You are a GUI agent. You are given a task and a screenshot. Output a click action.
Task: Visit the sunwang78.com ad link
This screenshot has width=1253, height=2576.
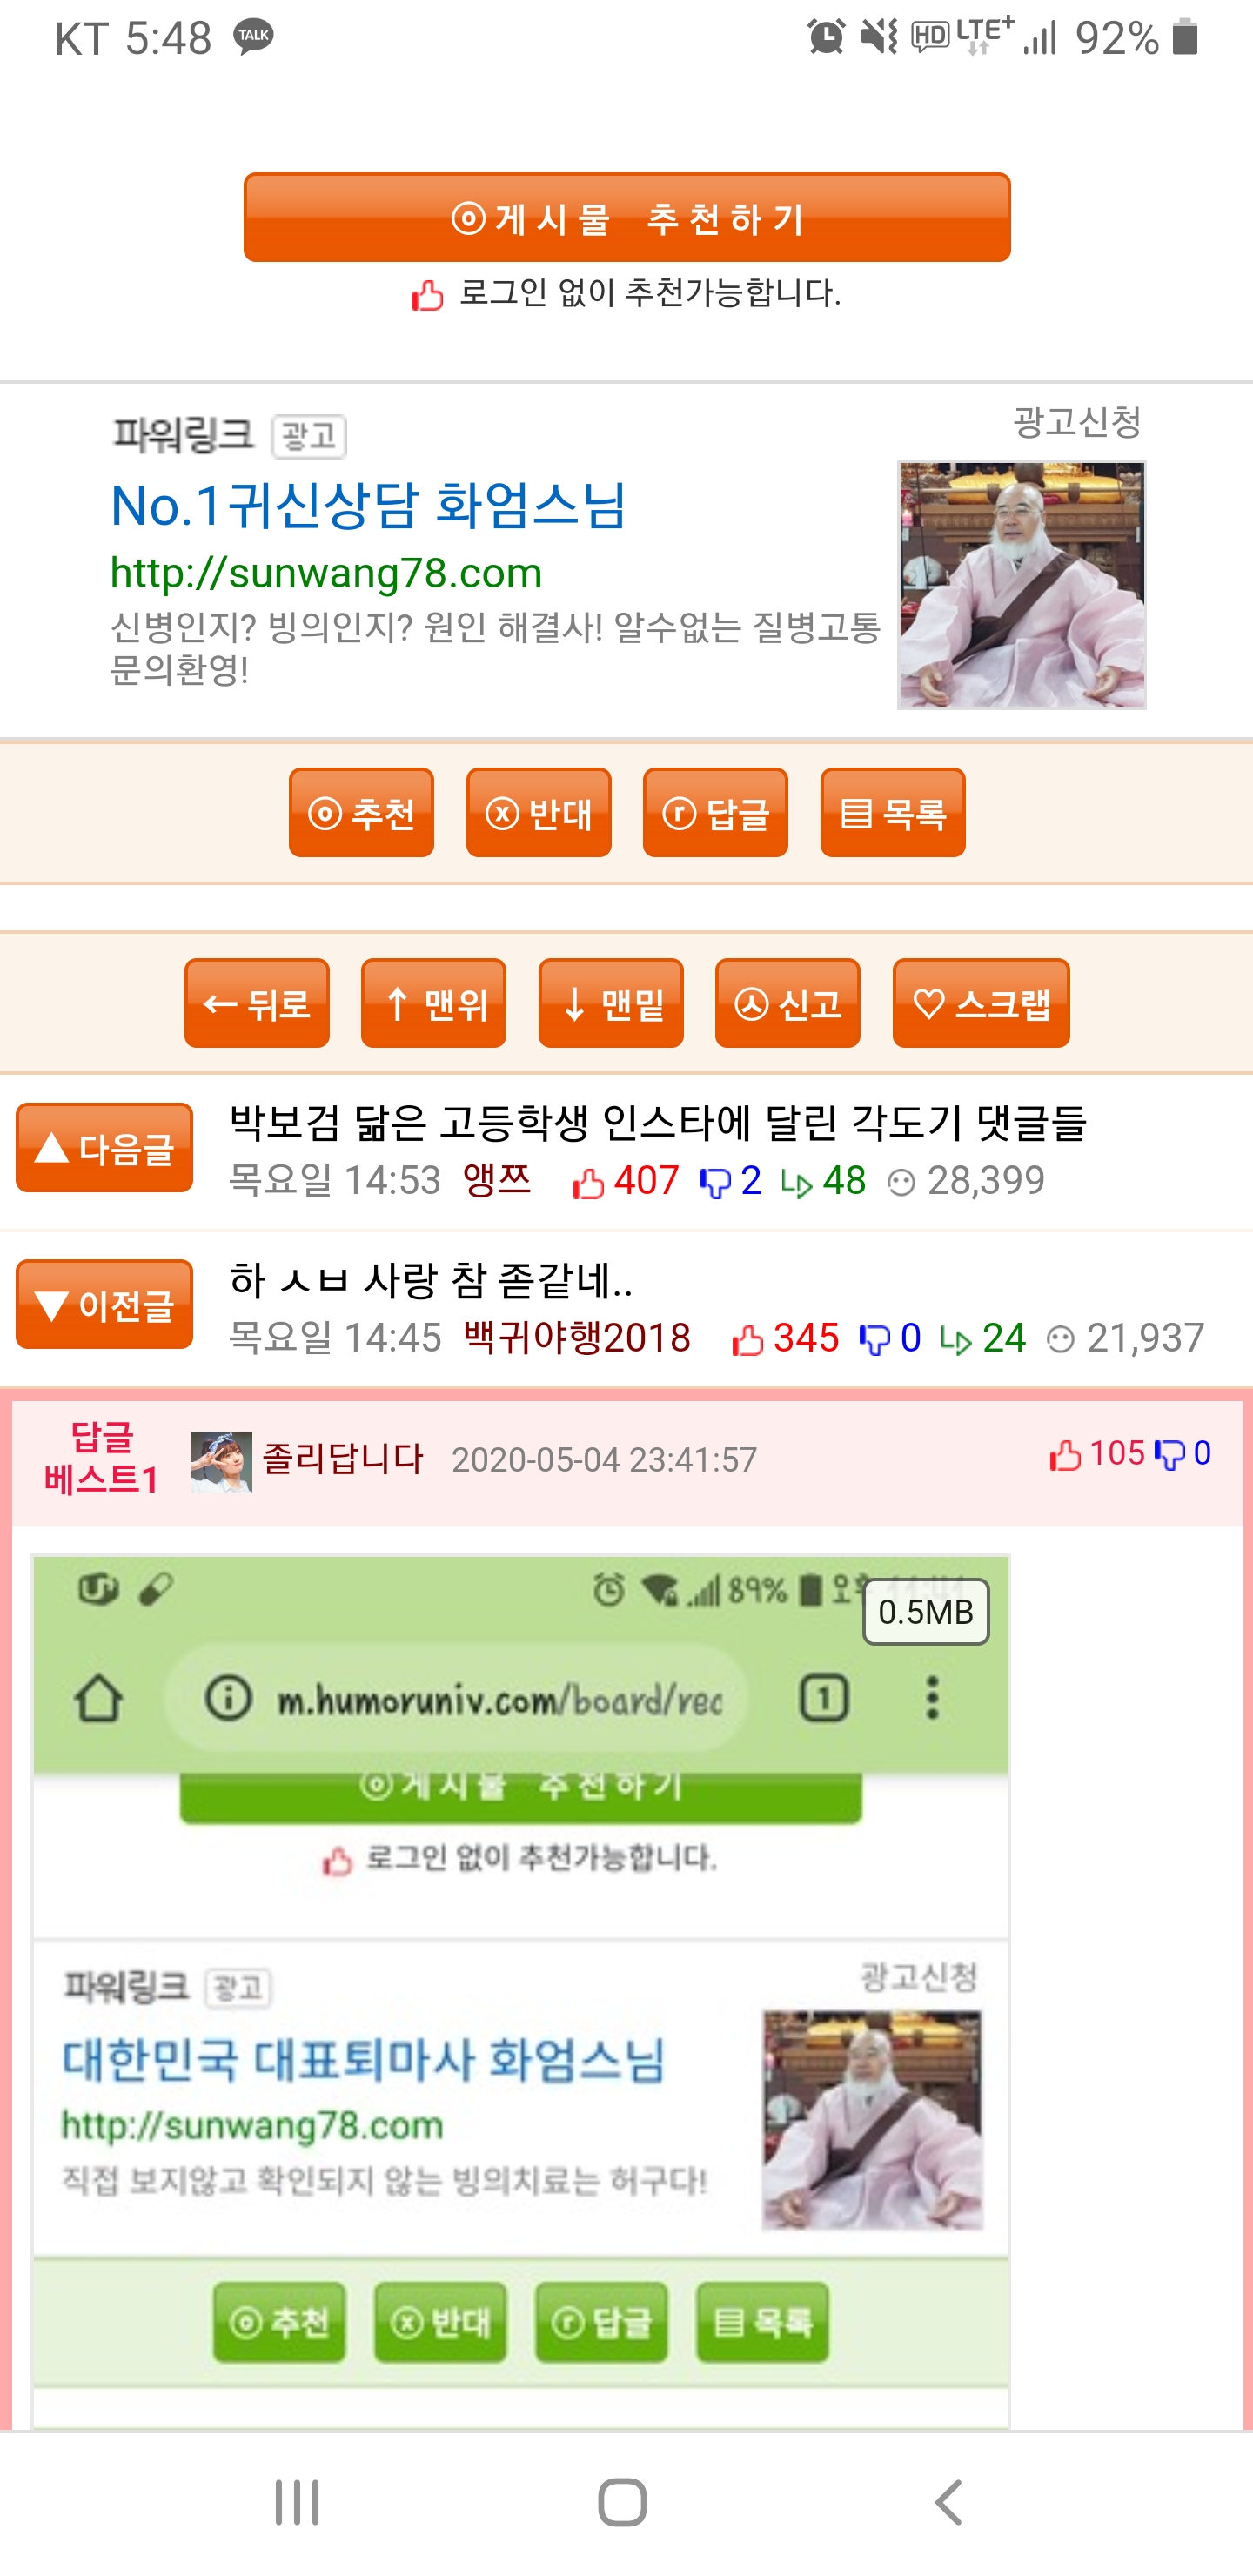(326, 573)
